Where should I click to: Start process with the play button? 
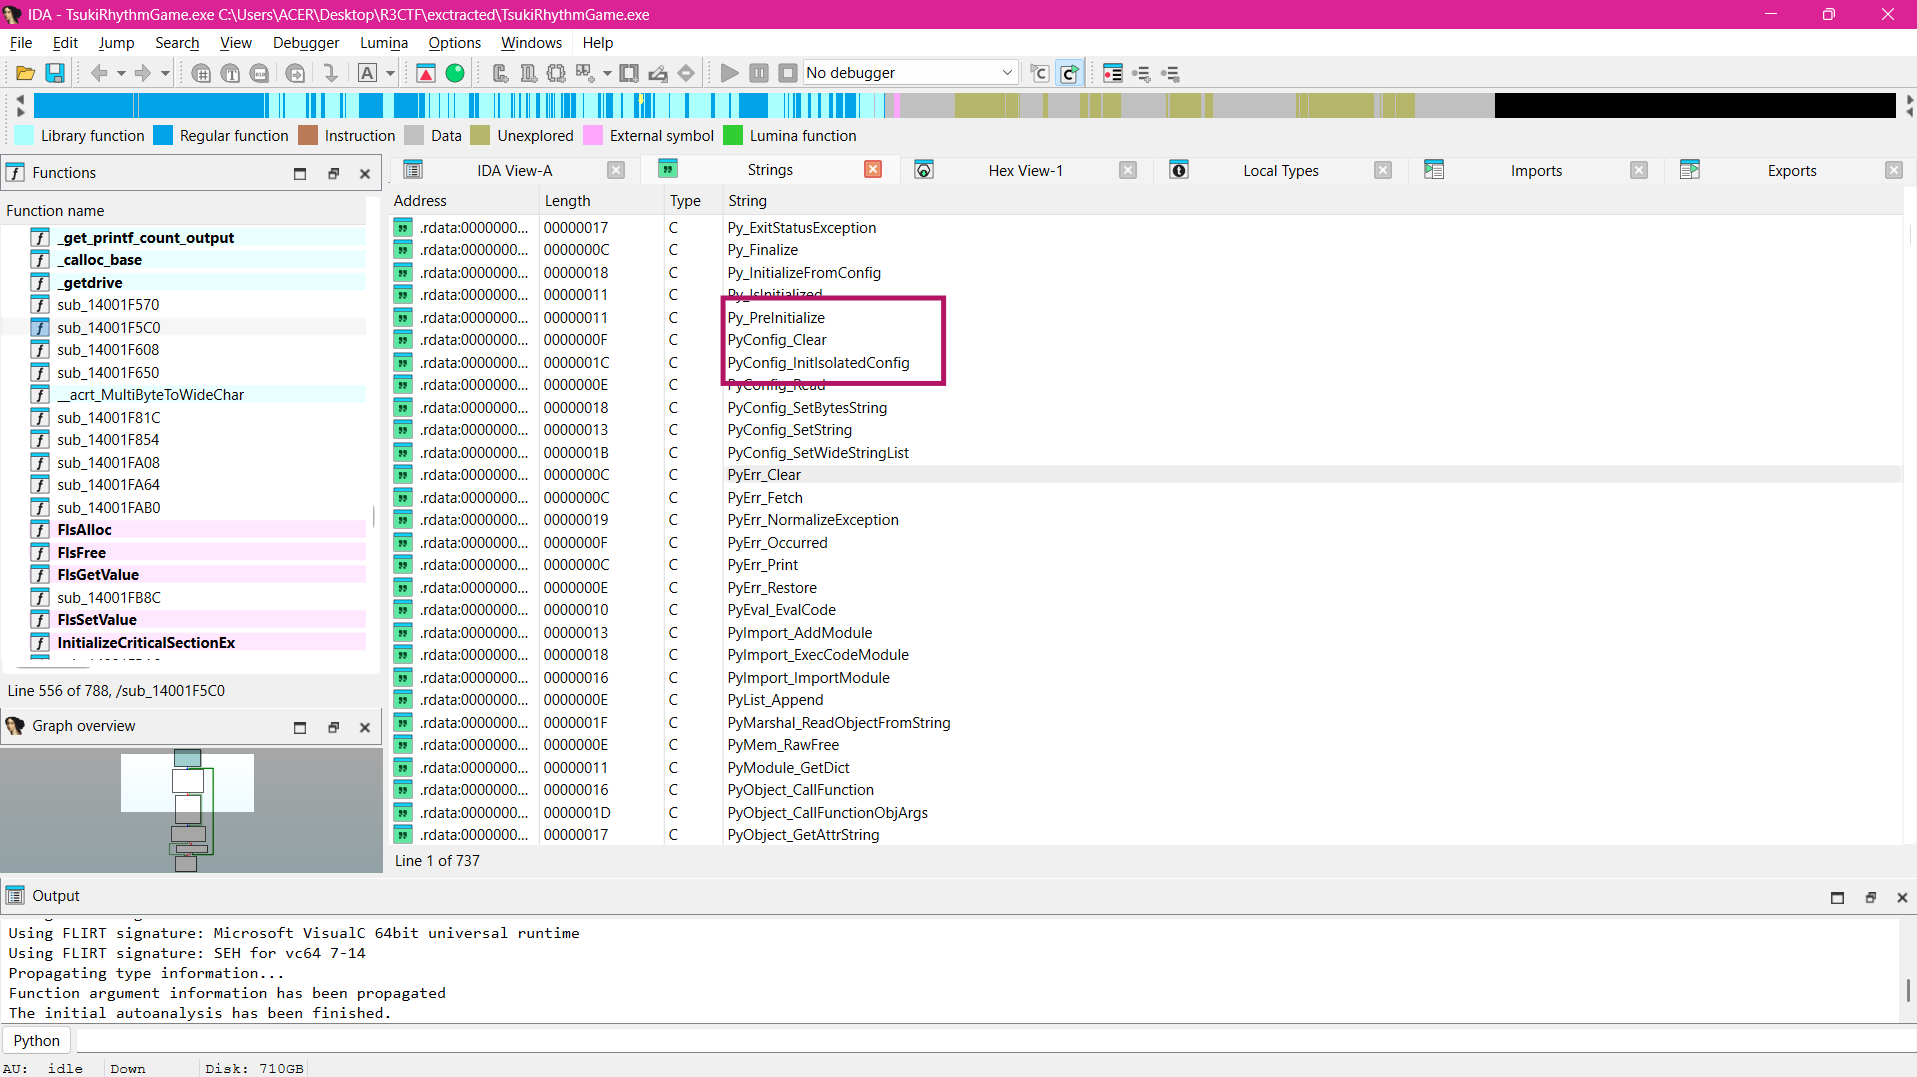point(730,73)
